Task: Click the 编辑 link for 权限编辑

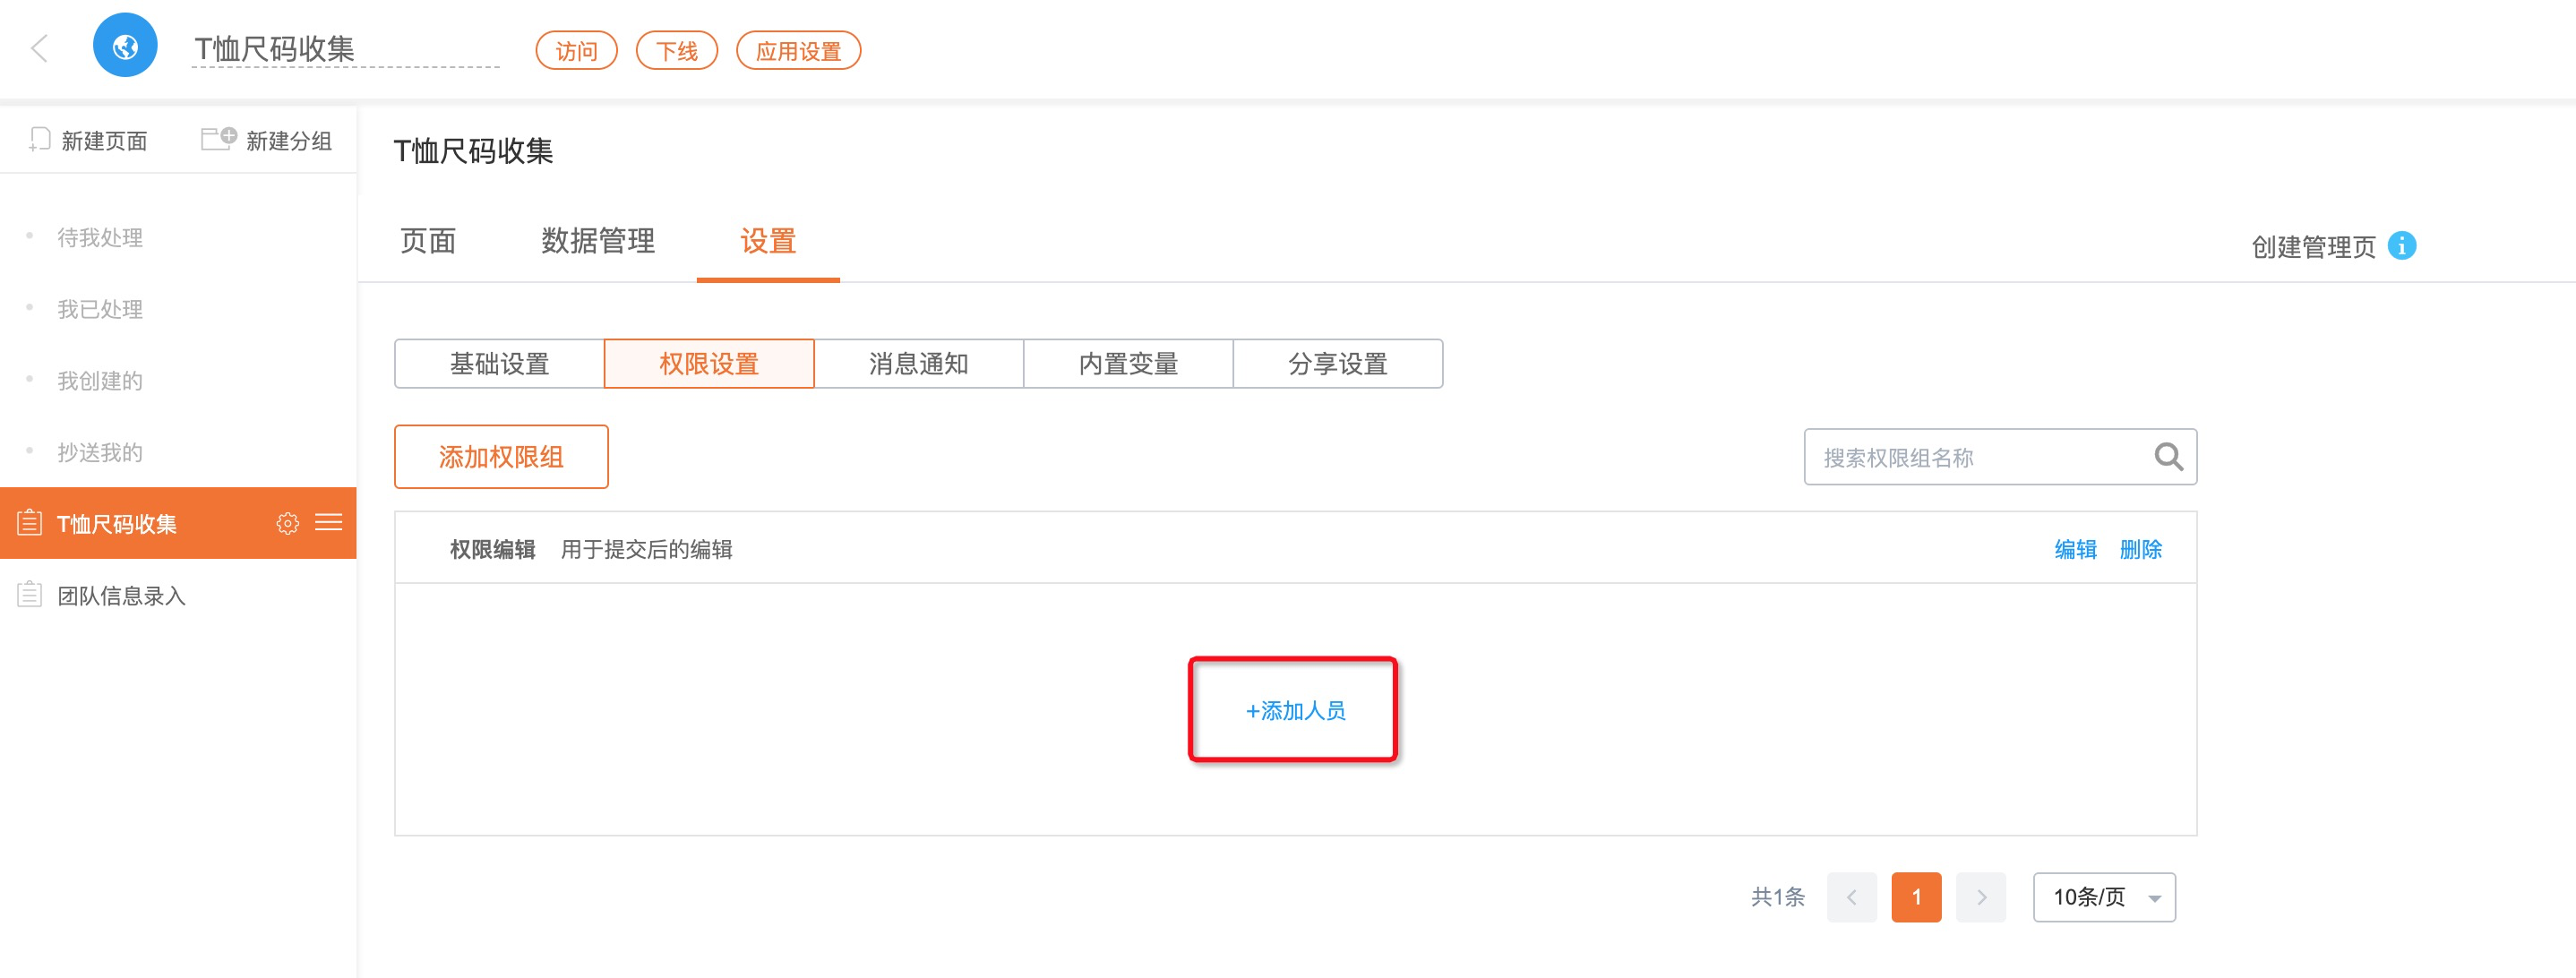Action: 2075,549
